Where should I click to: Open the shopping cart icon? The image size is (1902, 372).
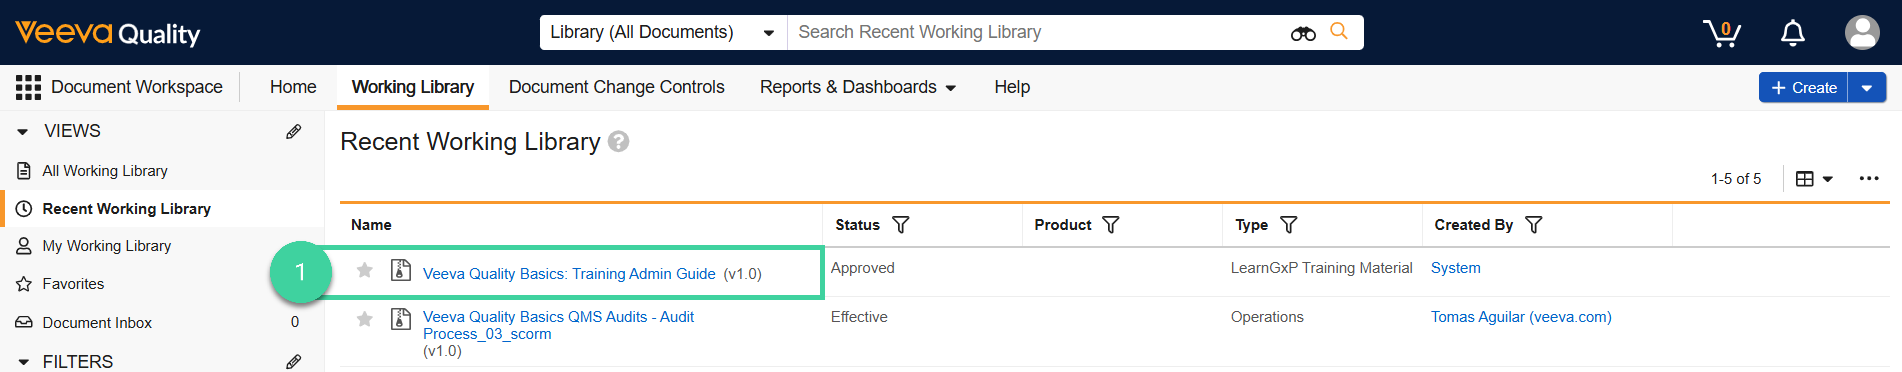(1722, 33)
